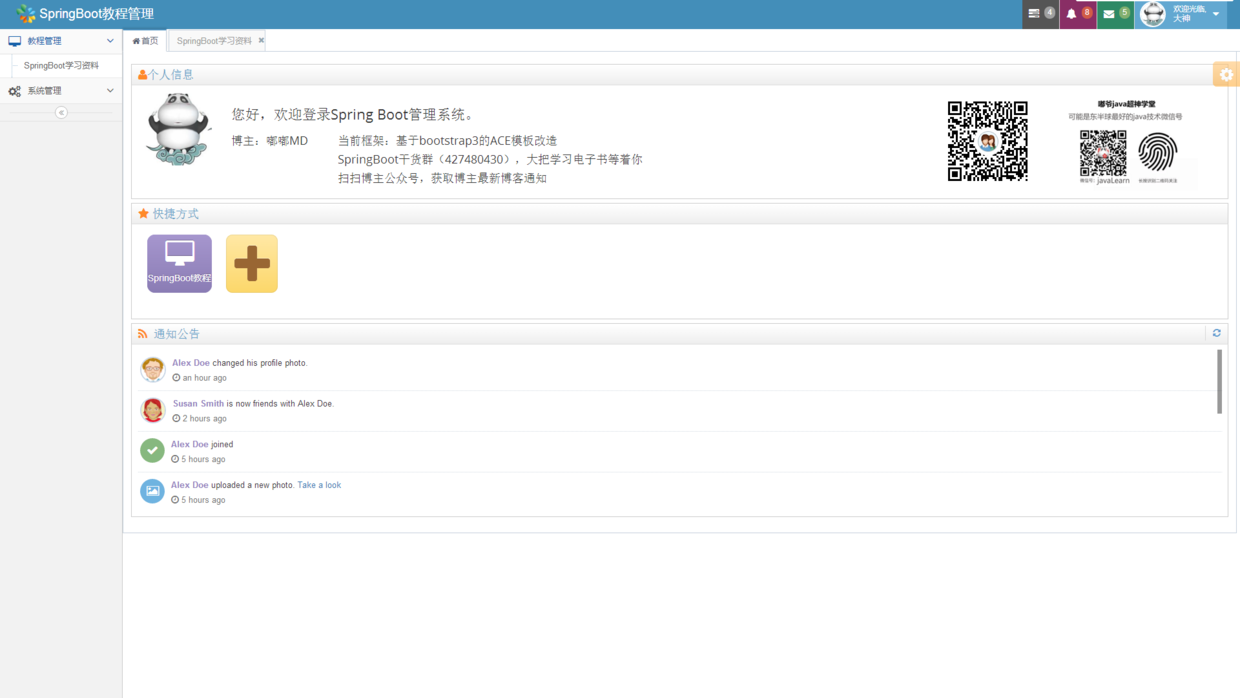This screenshot has height=698, width=1240.
Task: Click the person icon beside 个人信息
Action: pyautogui.click(x=143, y=74)
